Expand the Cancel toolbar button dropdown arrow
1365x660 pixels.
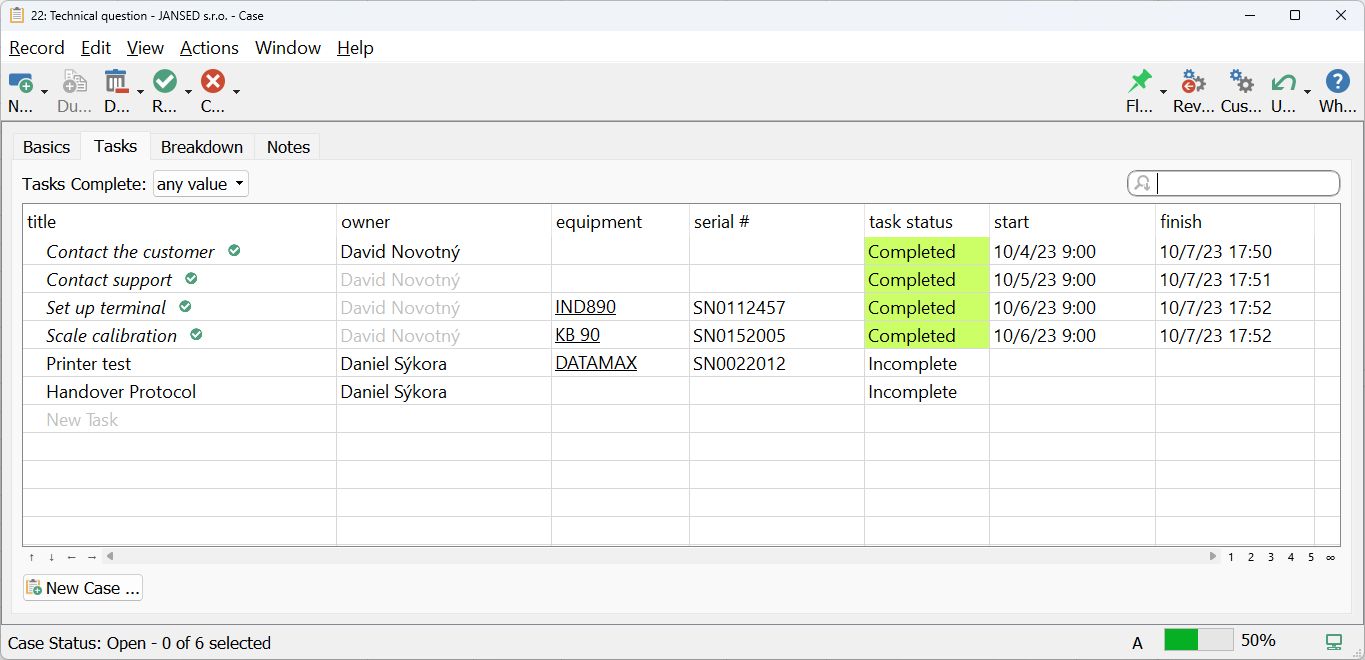236,92
